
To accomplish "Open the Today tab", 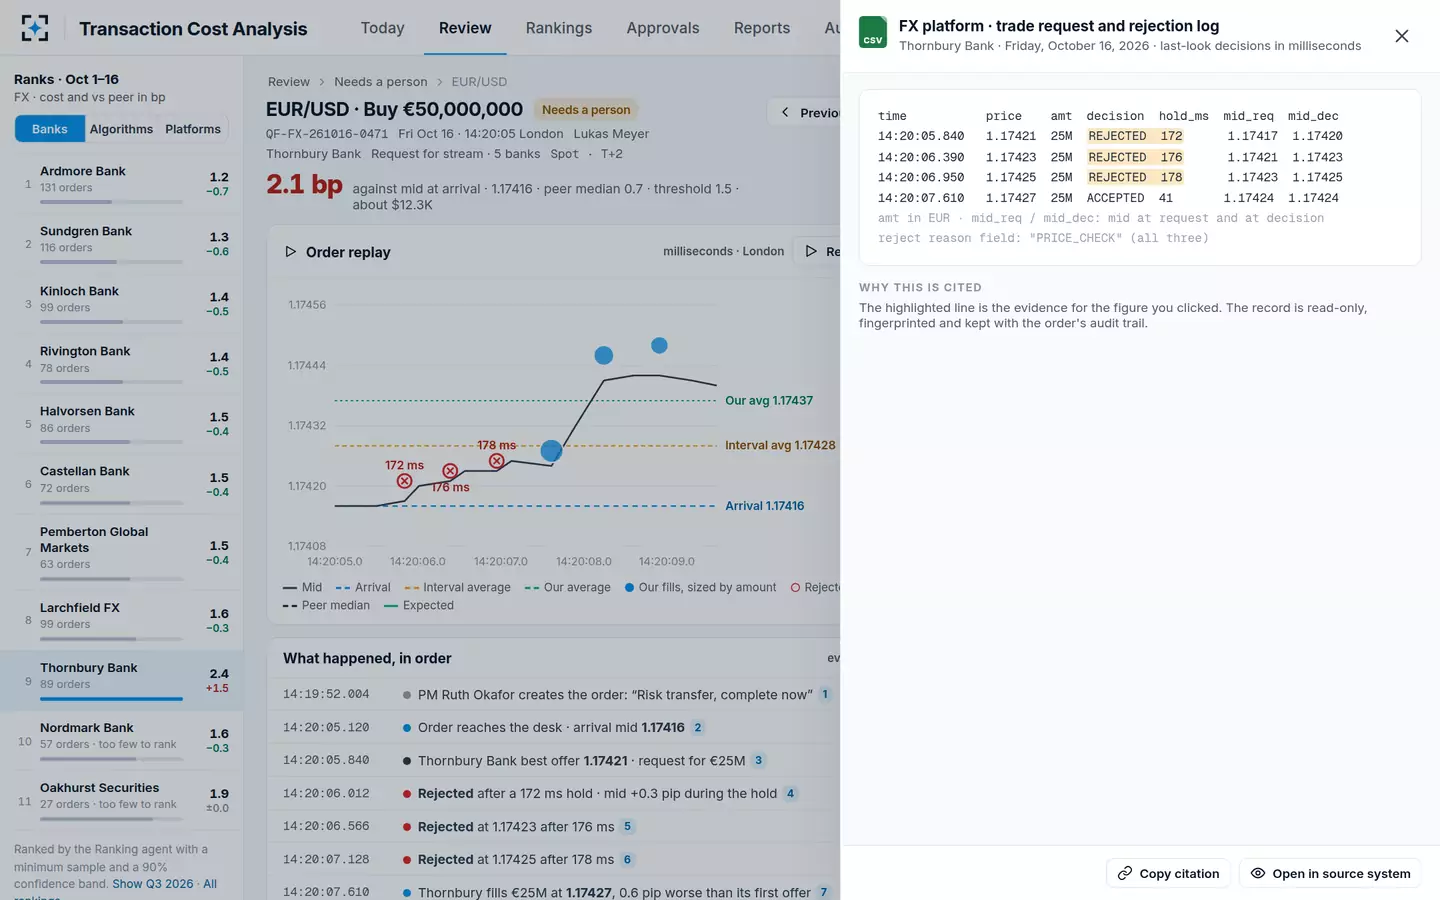I will pos(382,28).
